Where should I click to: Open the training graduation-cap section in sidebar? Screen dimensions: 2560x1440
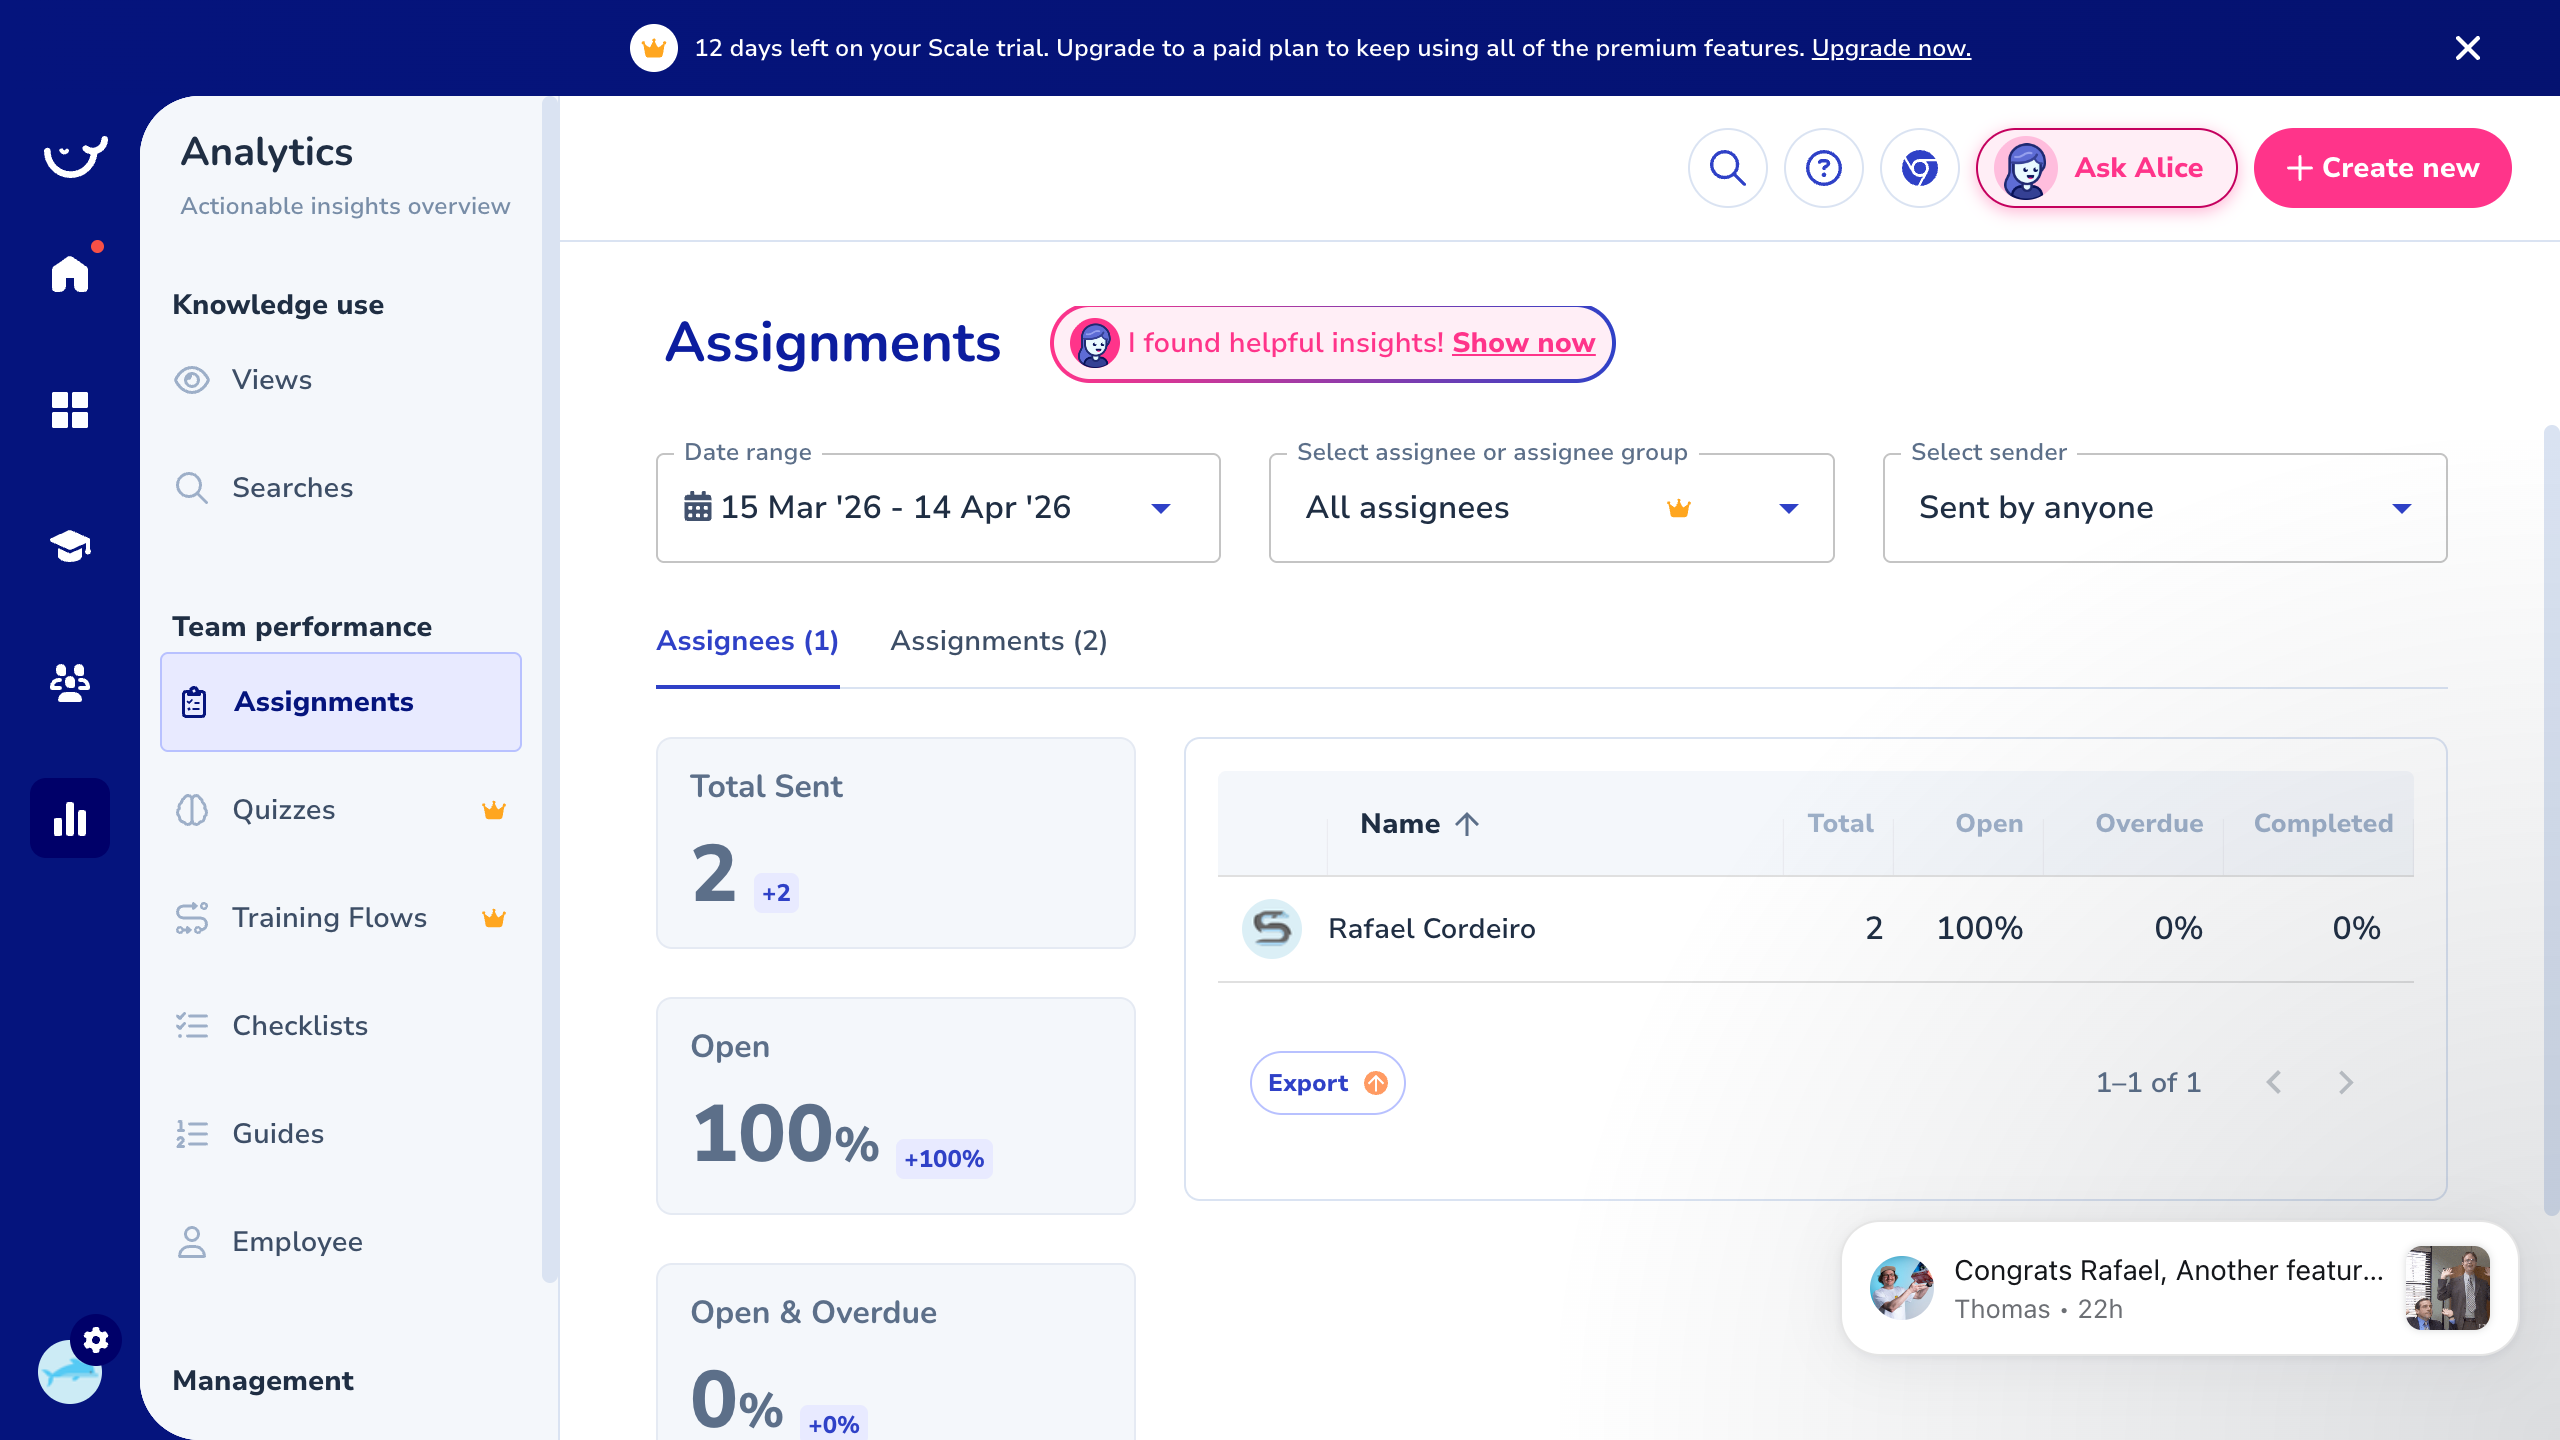click(69, 546)
